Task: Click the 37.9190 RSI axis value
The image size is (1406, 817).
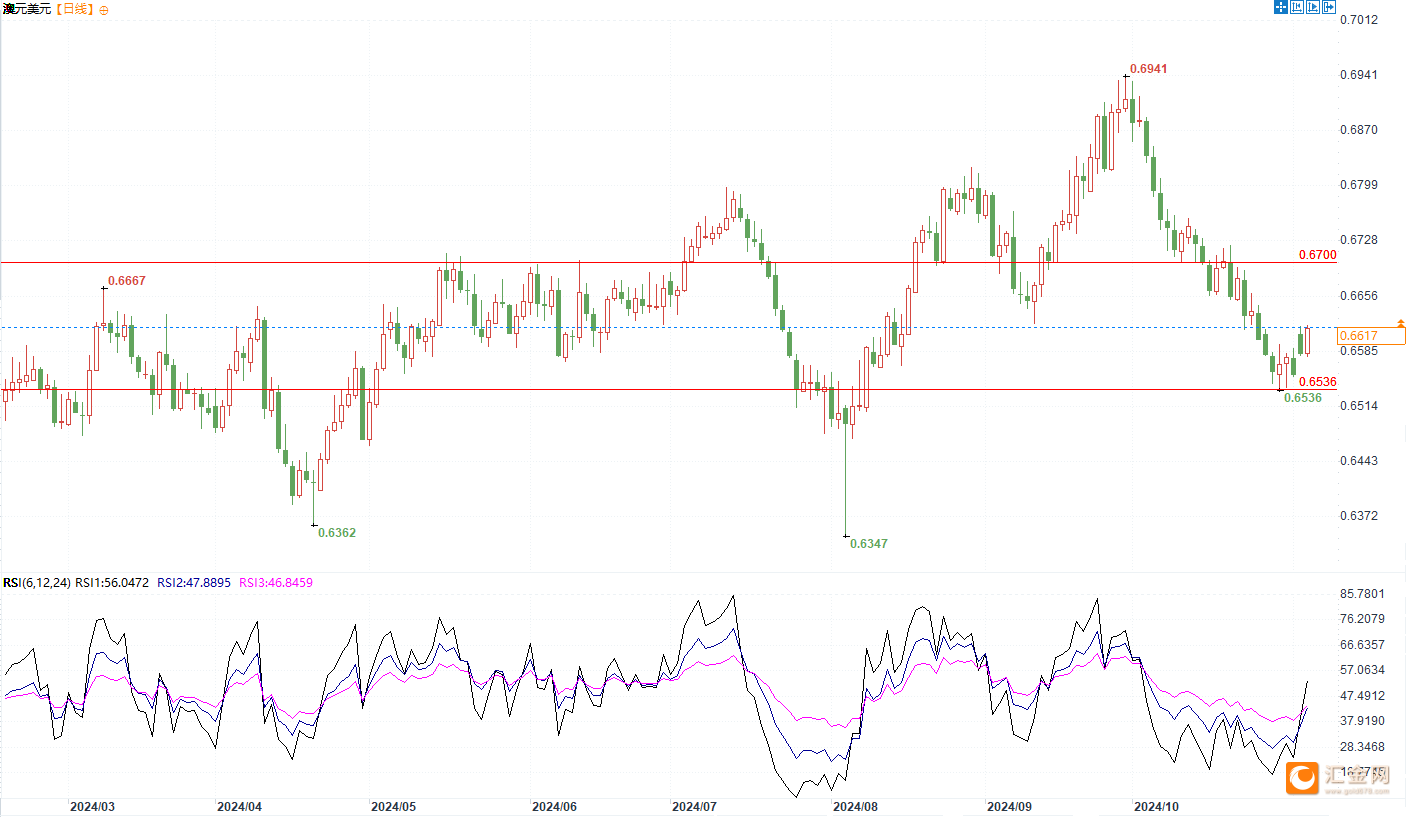Action: (x=1361, y=721)
